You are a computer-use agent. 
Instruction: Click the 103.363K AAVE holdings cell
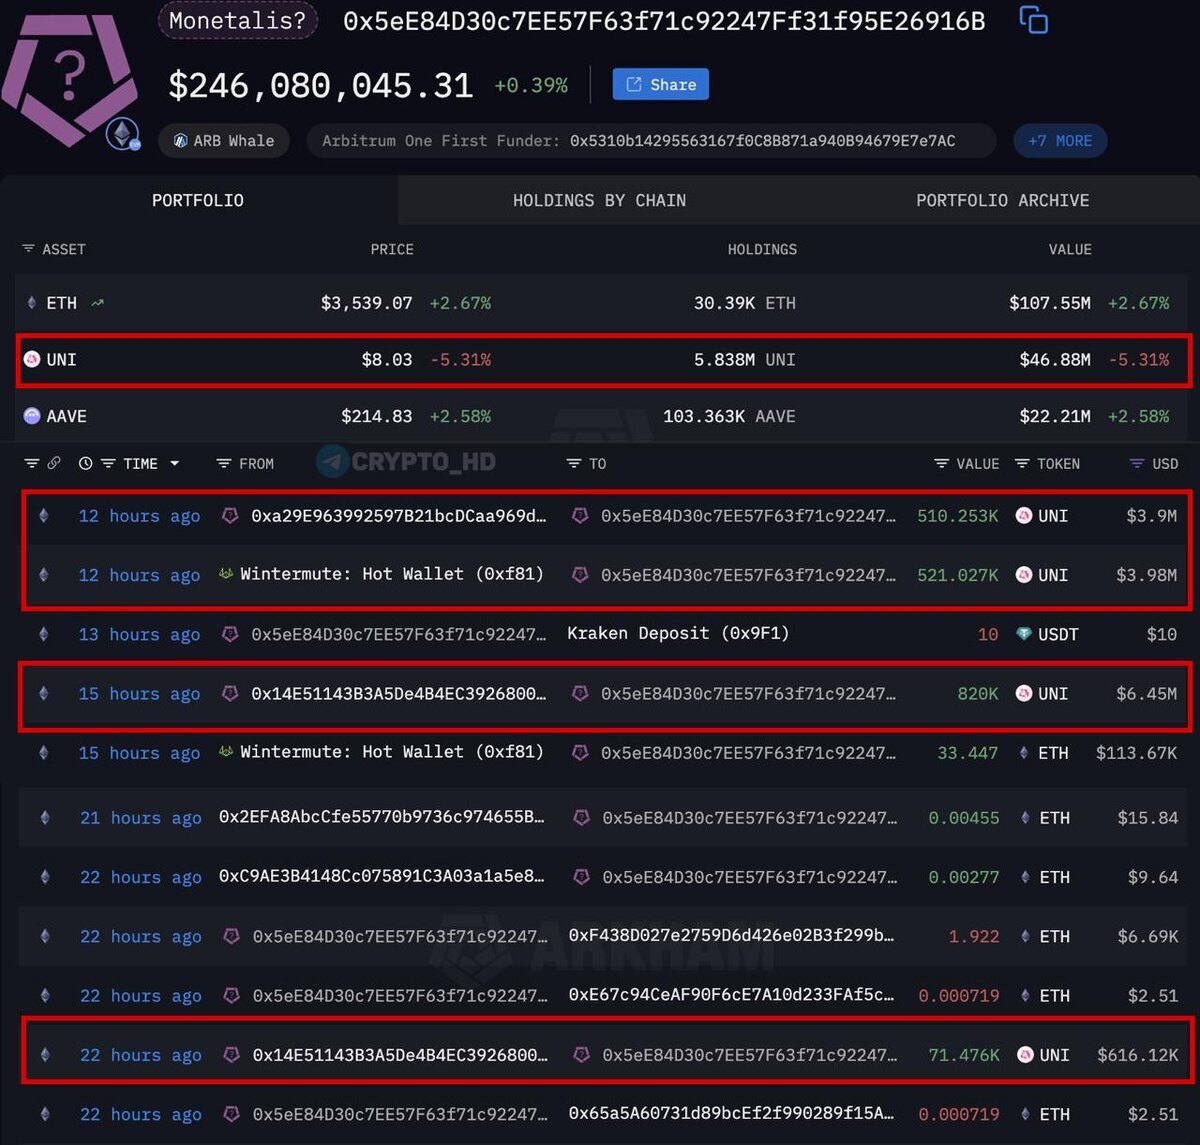pos(729,416)
